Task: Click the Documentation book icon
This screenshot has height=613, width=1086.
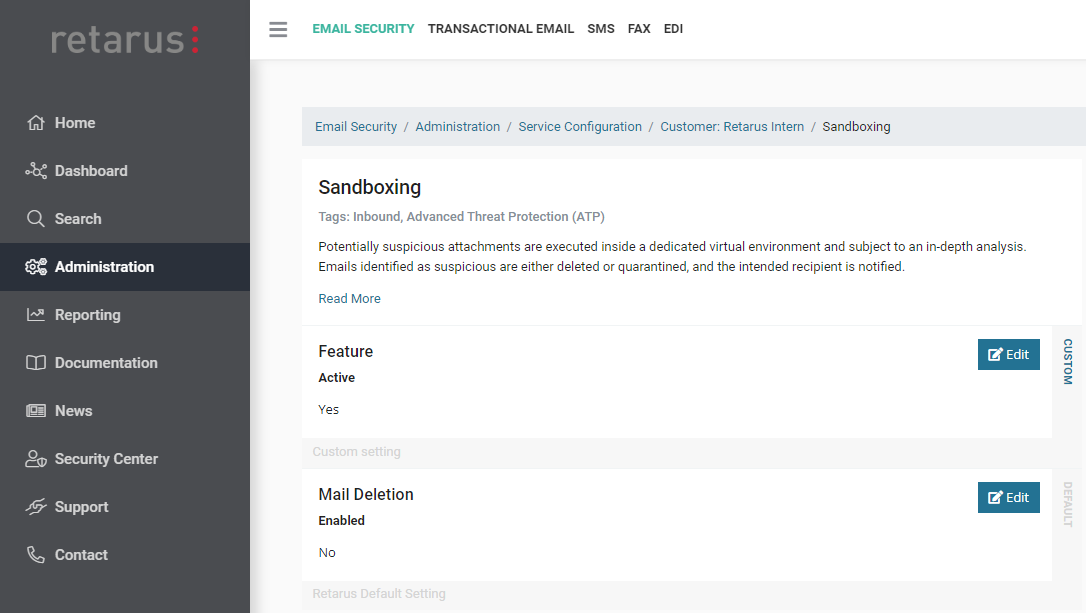Action: [36, 363]
